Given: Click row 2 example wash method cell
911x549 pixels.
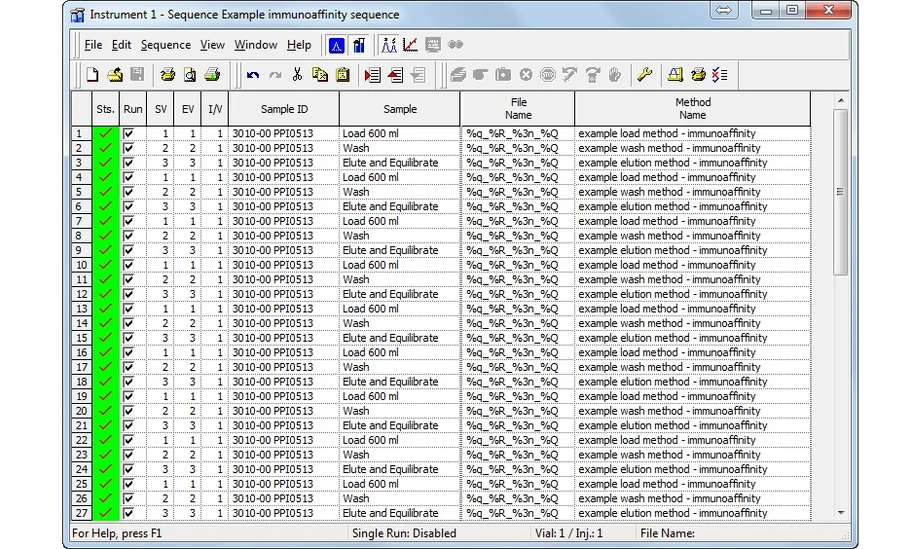Looking at the screenshot, I should (x=693, y=148).
